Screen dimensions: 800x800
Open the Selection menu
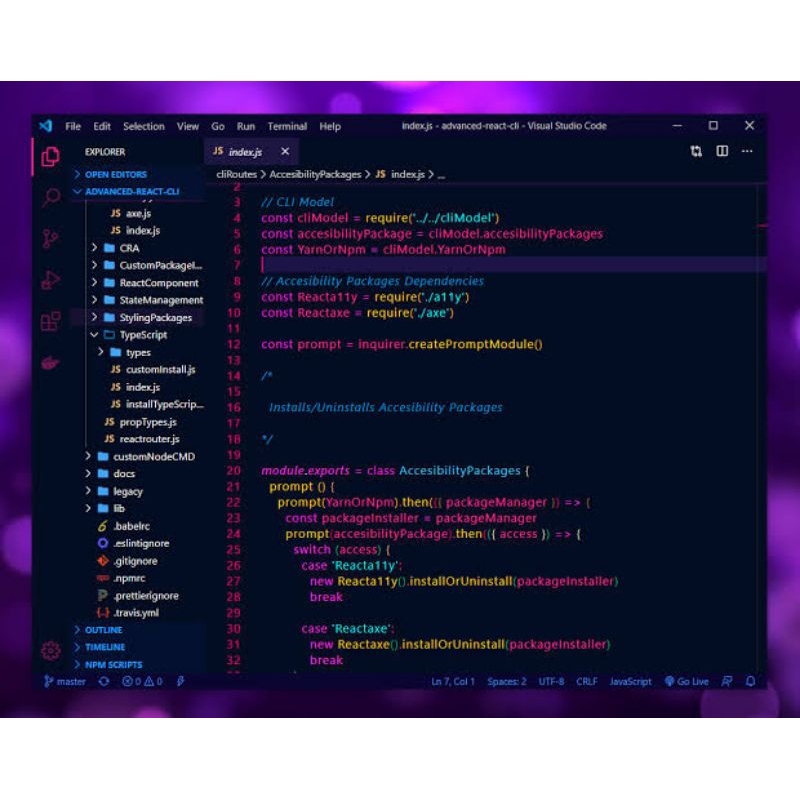click(143, 127)
